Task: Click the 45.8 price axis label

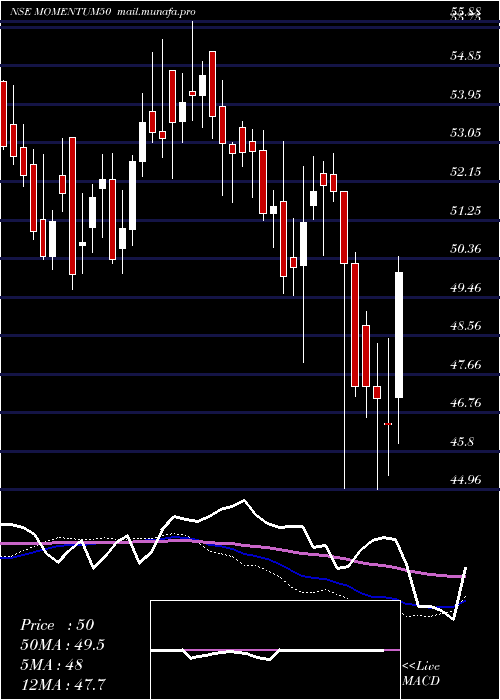Action: pos(462,442)
